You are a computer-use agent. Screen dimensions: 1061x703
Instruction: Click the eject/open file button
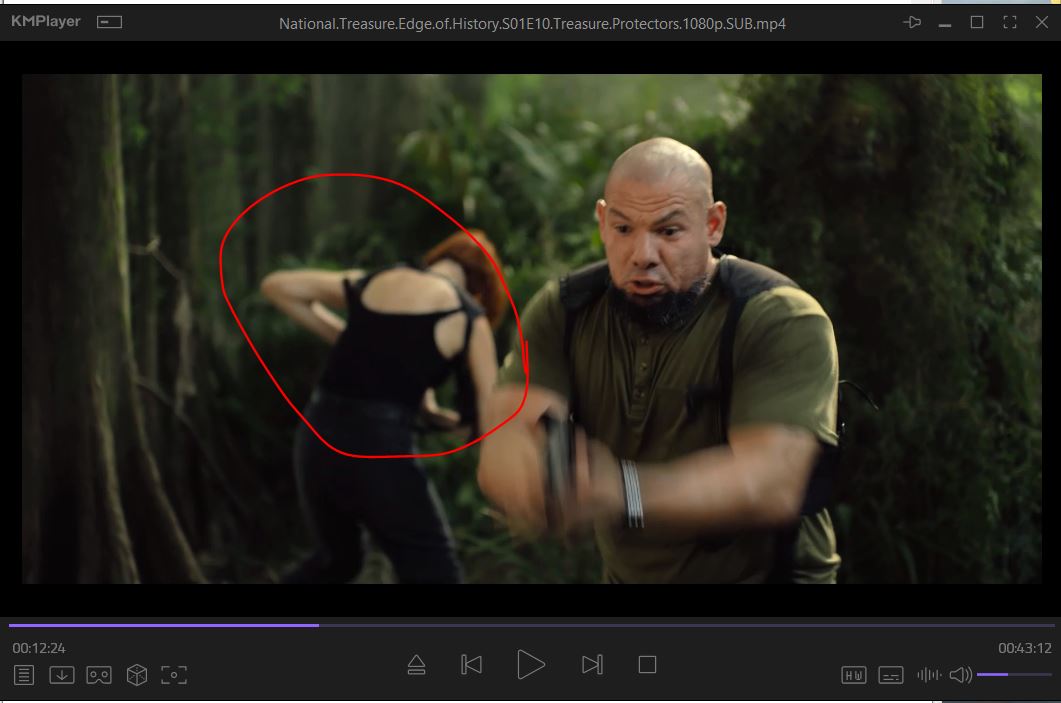tap(417, 665)
